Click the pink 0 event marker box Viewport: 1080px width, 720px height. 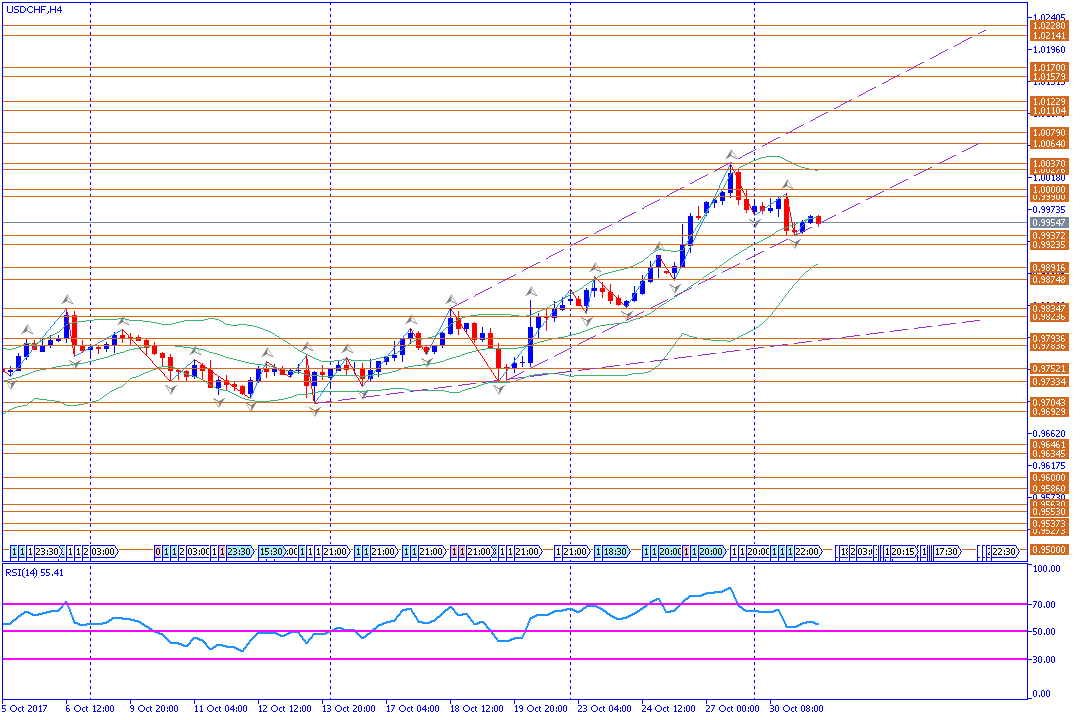pos(158,552)
